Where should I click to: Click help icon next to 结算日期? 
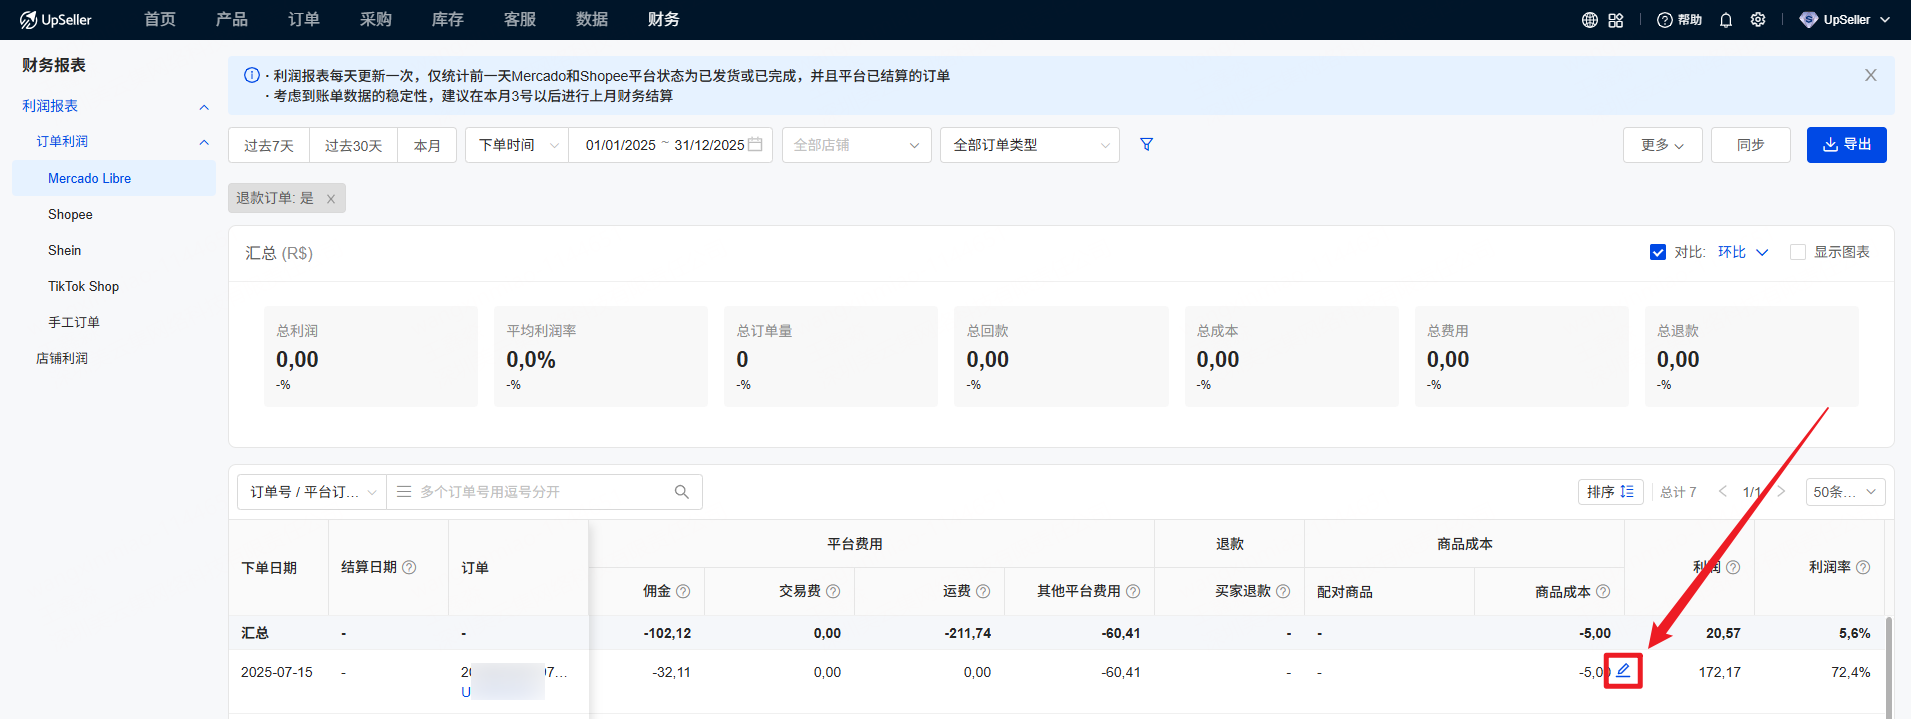click(x=409, y=567)
